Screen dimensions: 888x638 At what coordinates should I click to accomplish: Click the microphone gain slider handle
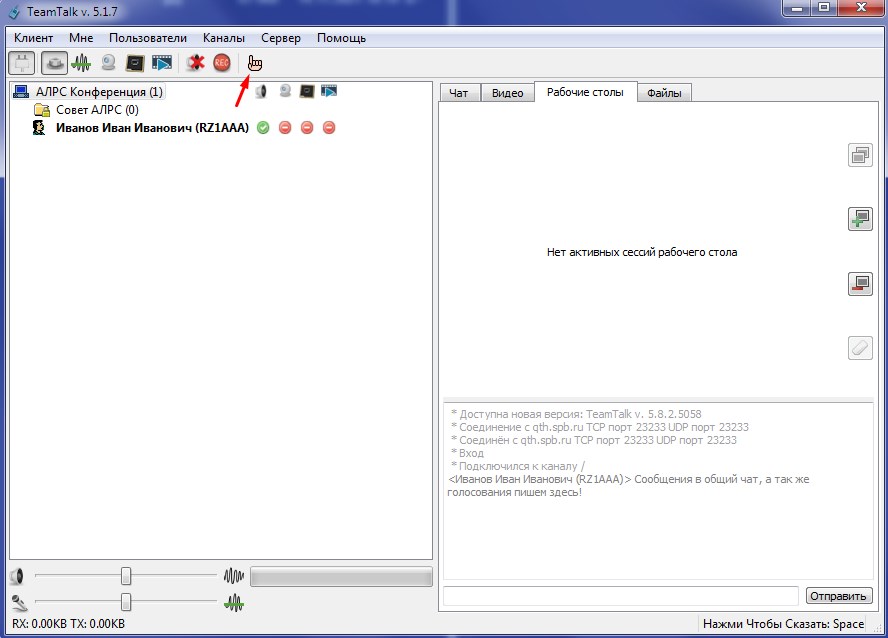coord(126,602)
